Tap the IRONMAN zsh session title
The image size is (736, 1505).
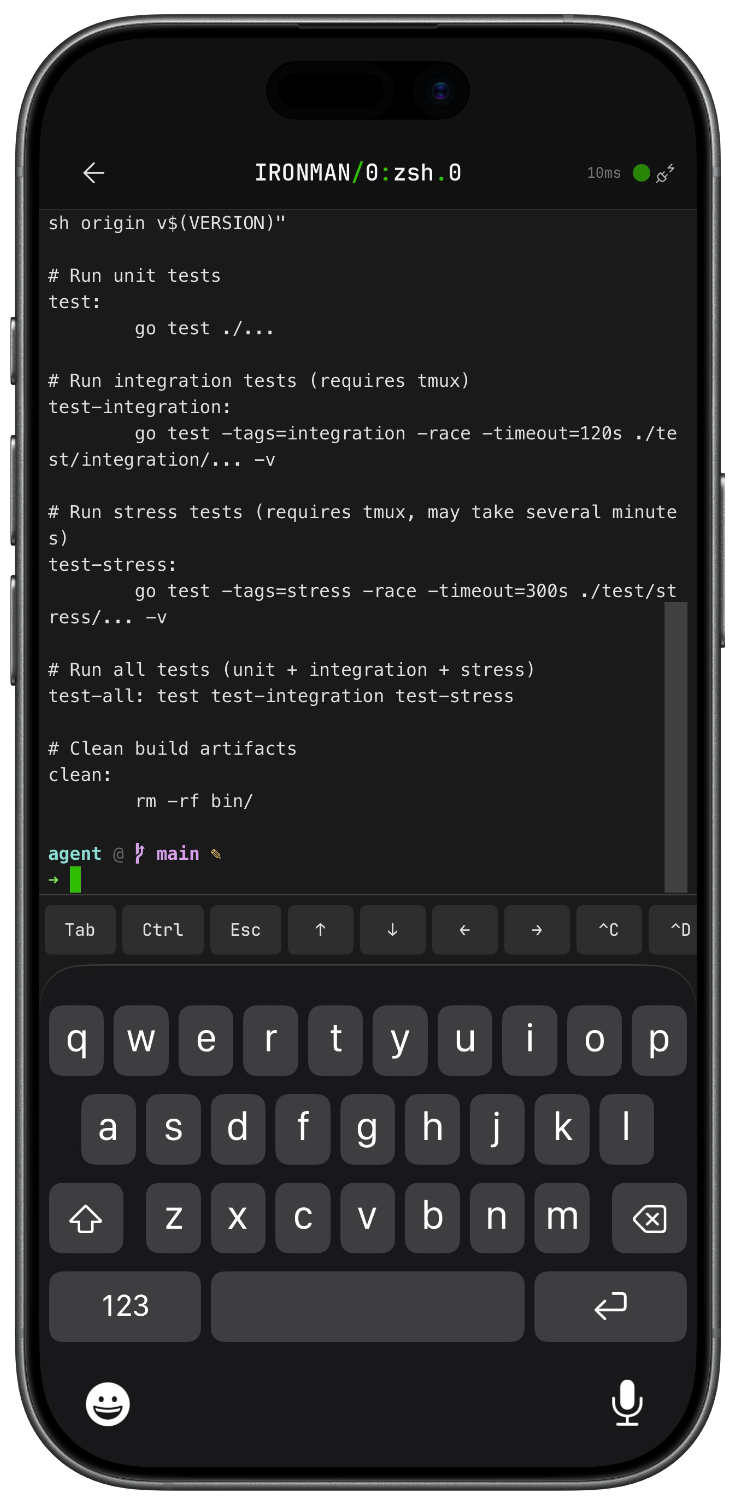360,172
